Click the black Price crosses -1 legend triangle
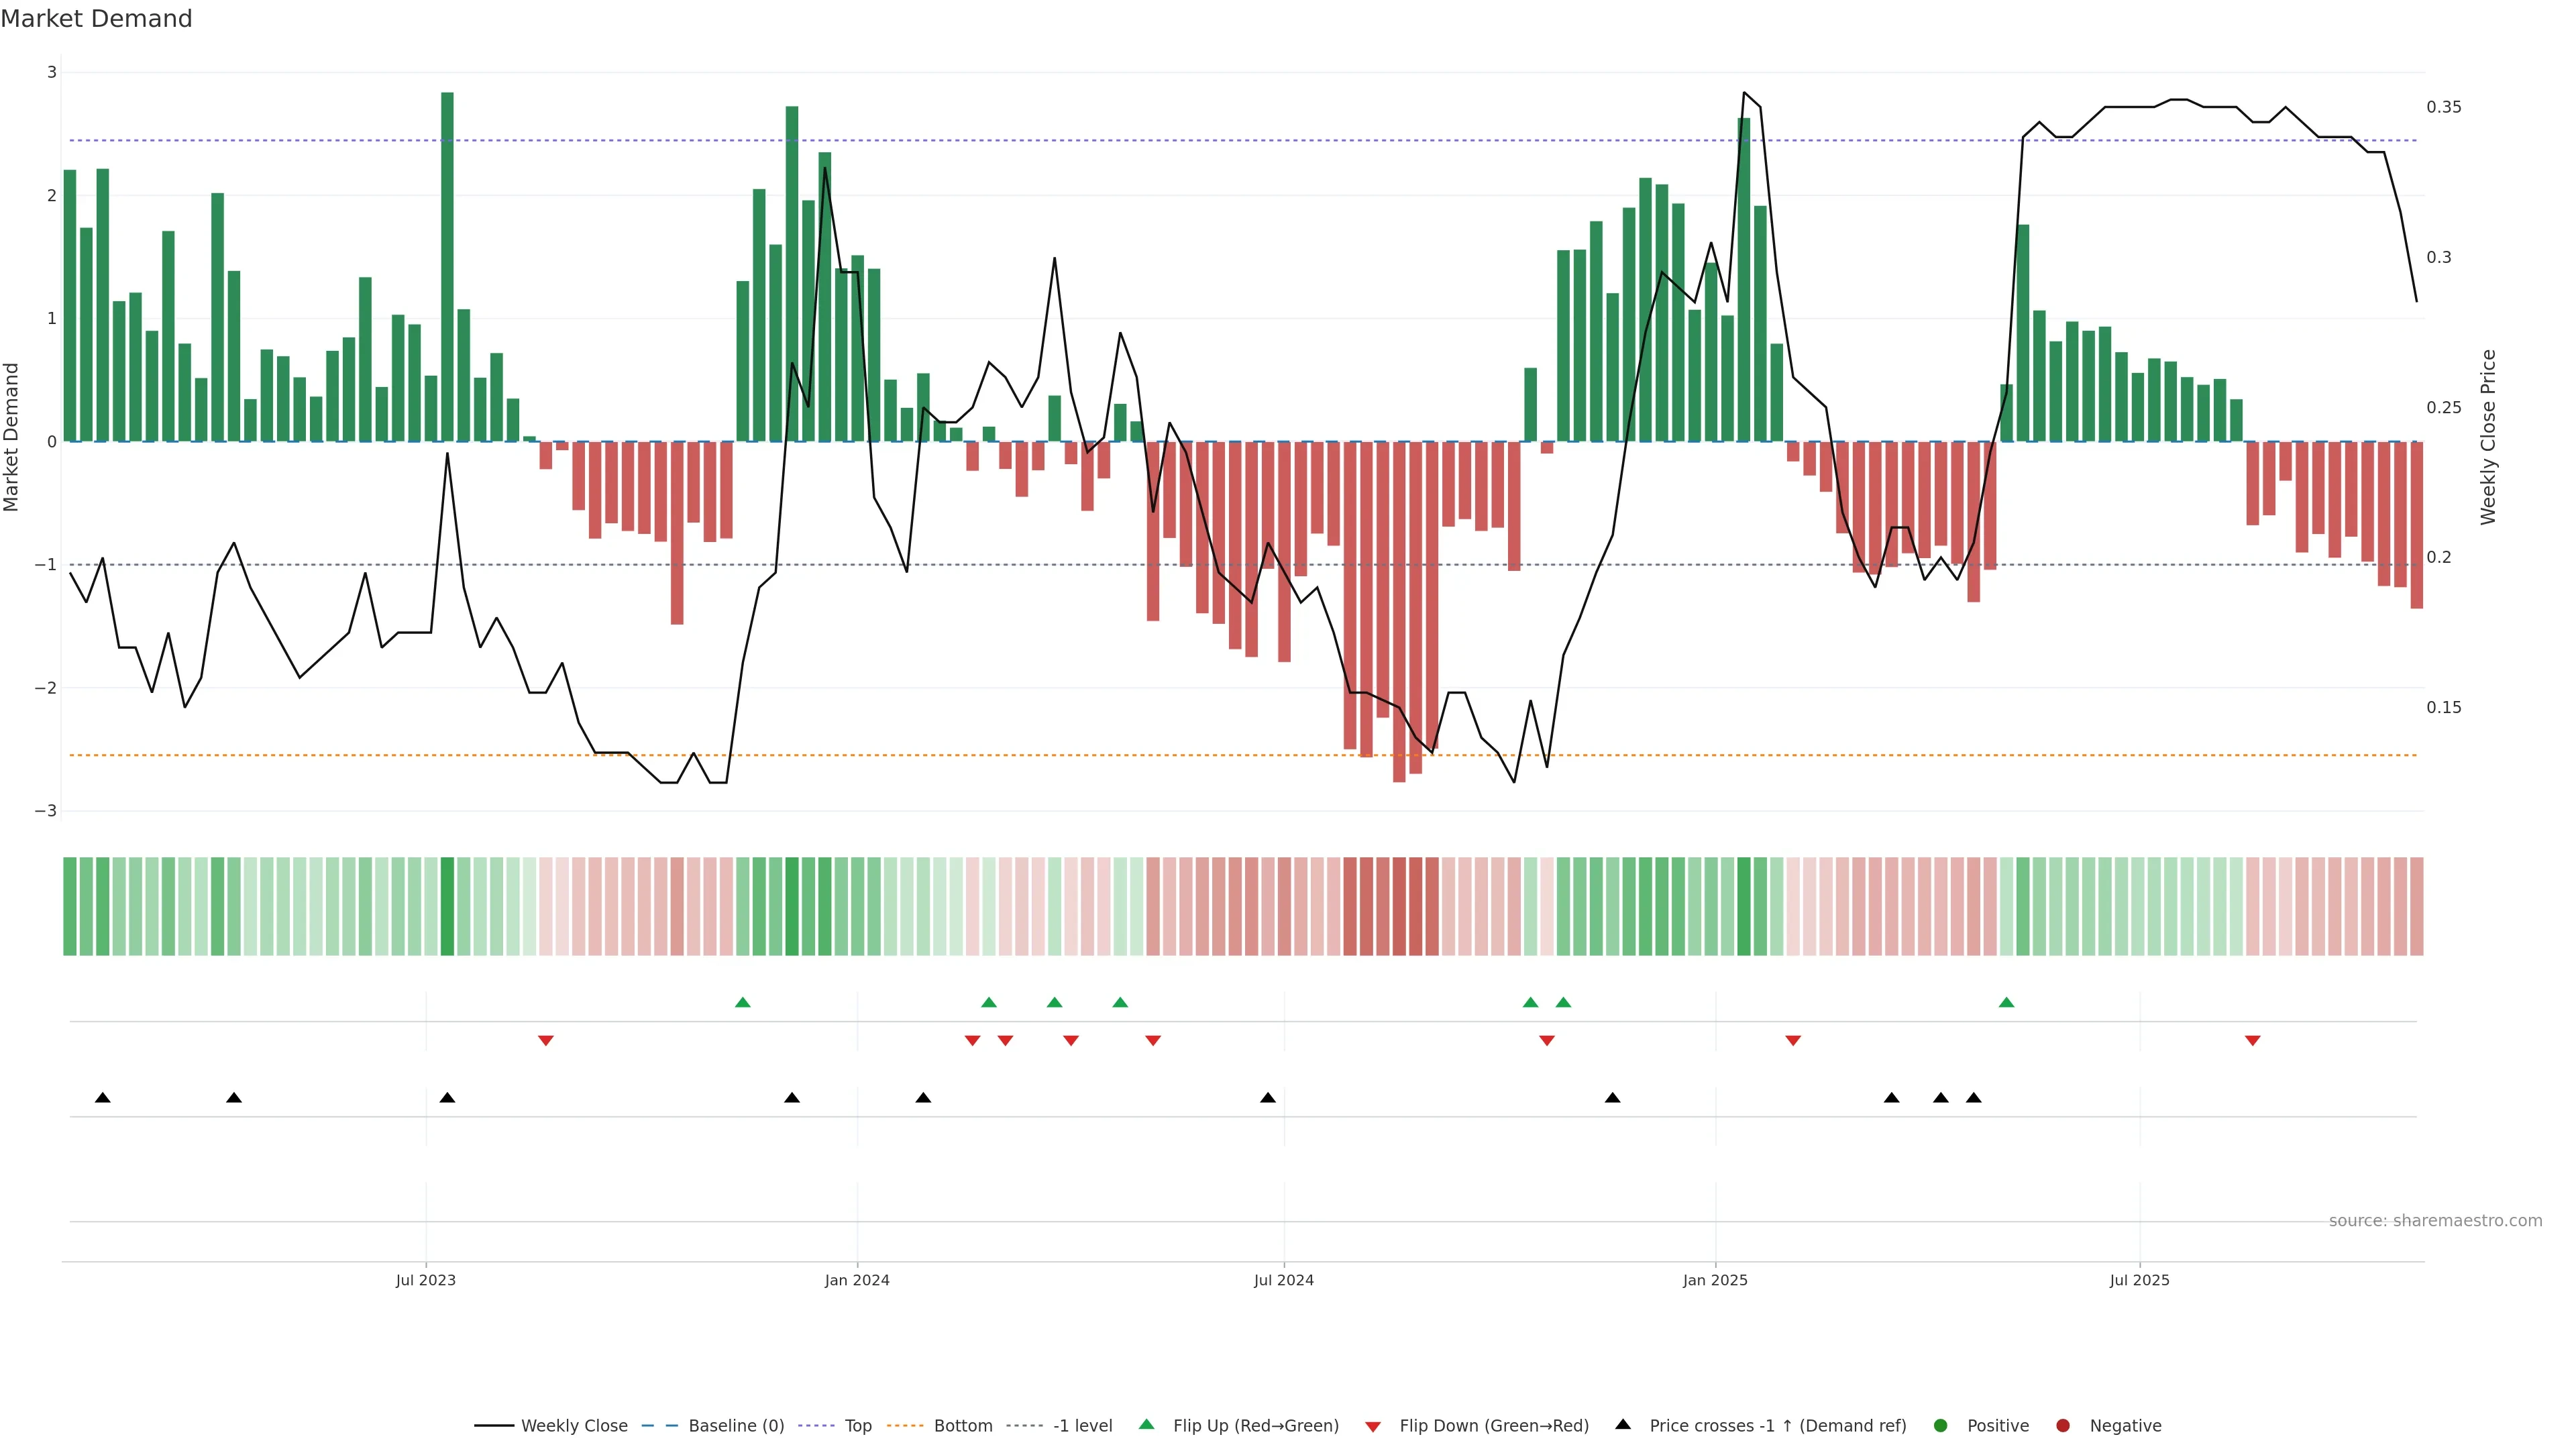Screen dimensions: 2576x1449 point(1623,1425)
